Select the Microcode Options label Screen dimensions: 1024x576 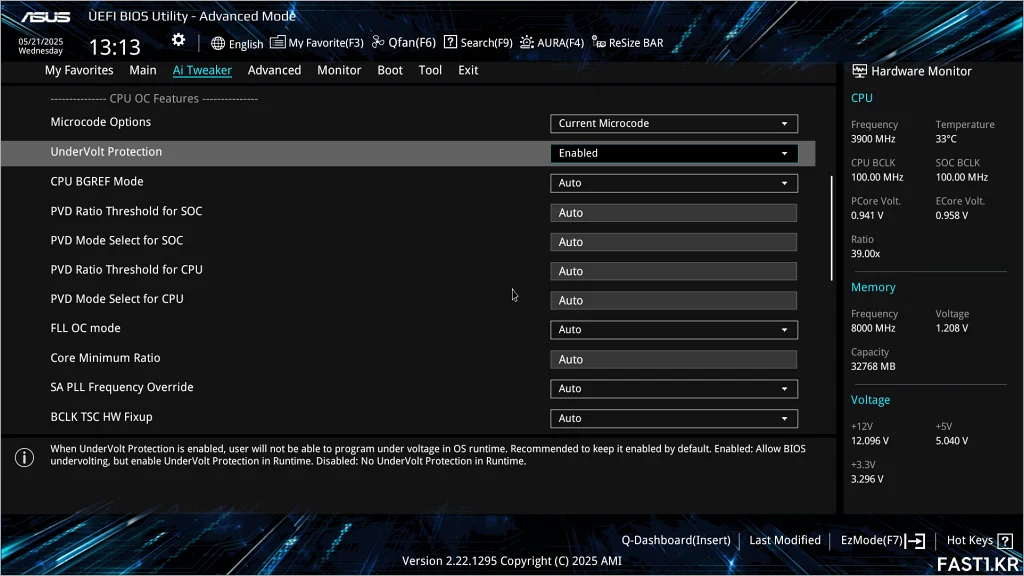click(101, 122)
